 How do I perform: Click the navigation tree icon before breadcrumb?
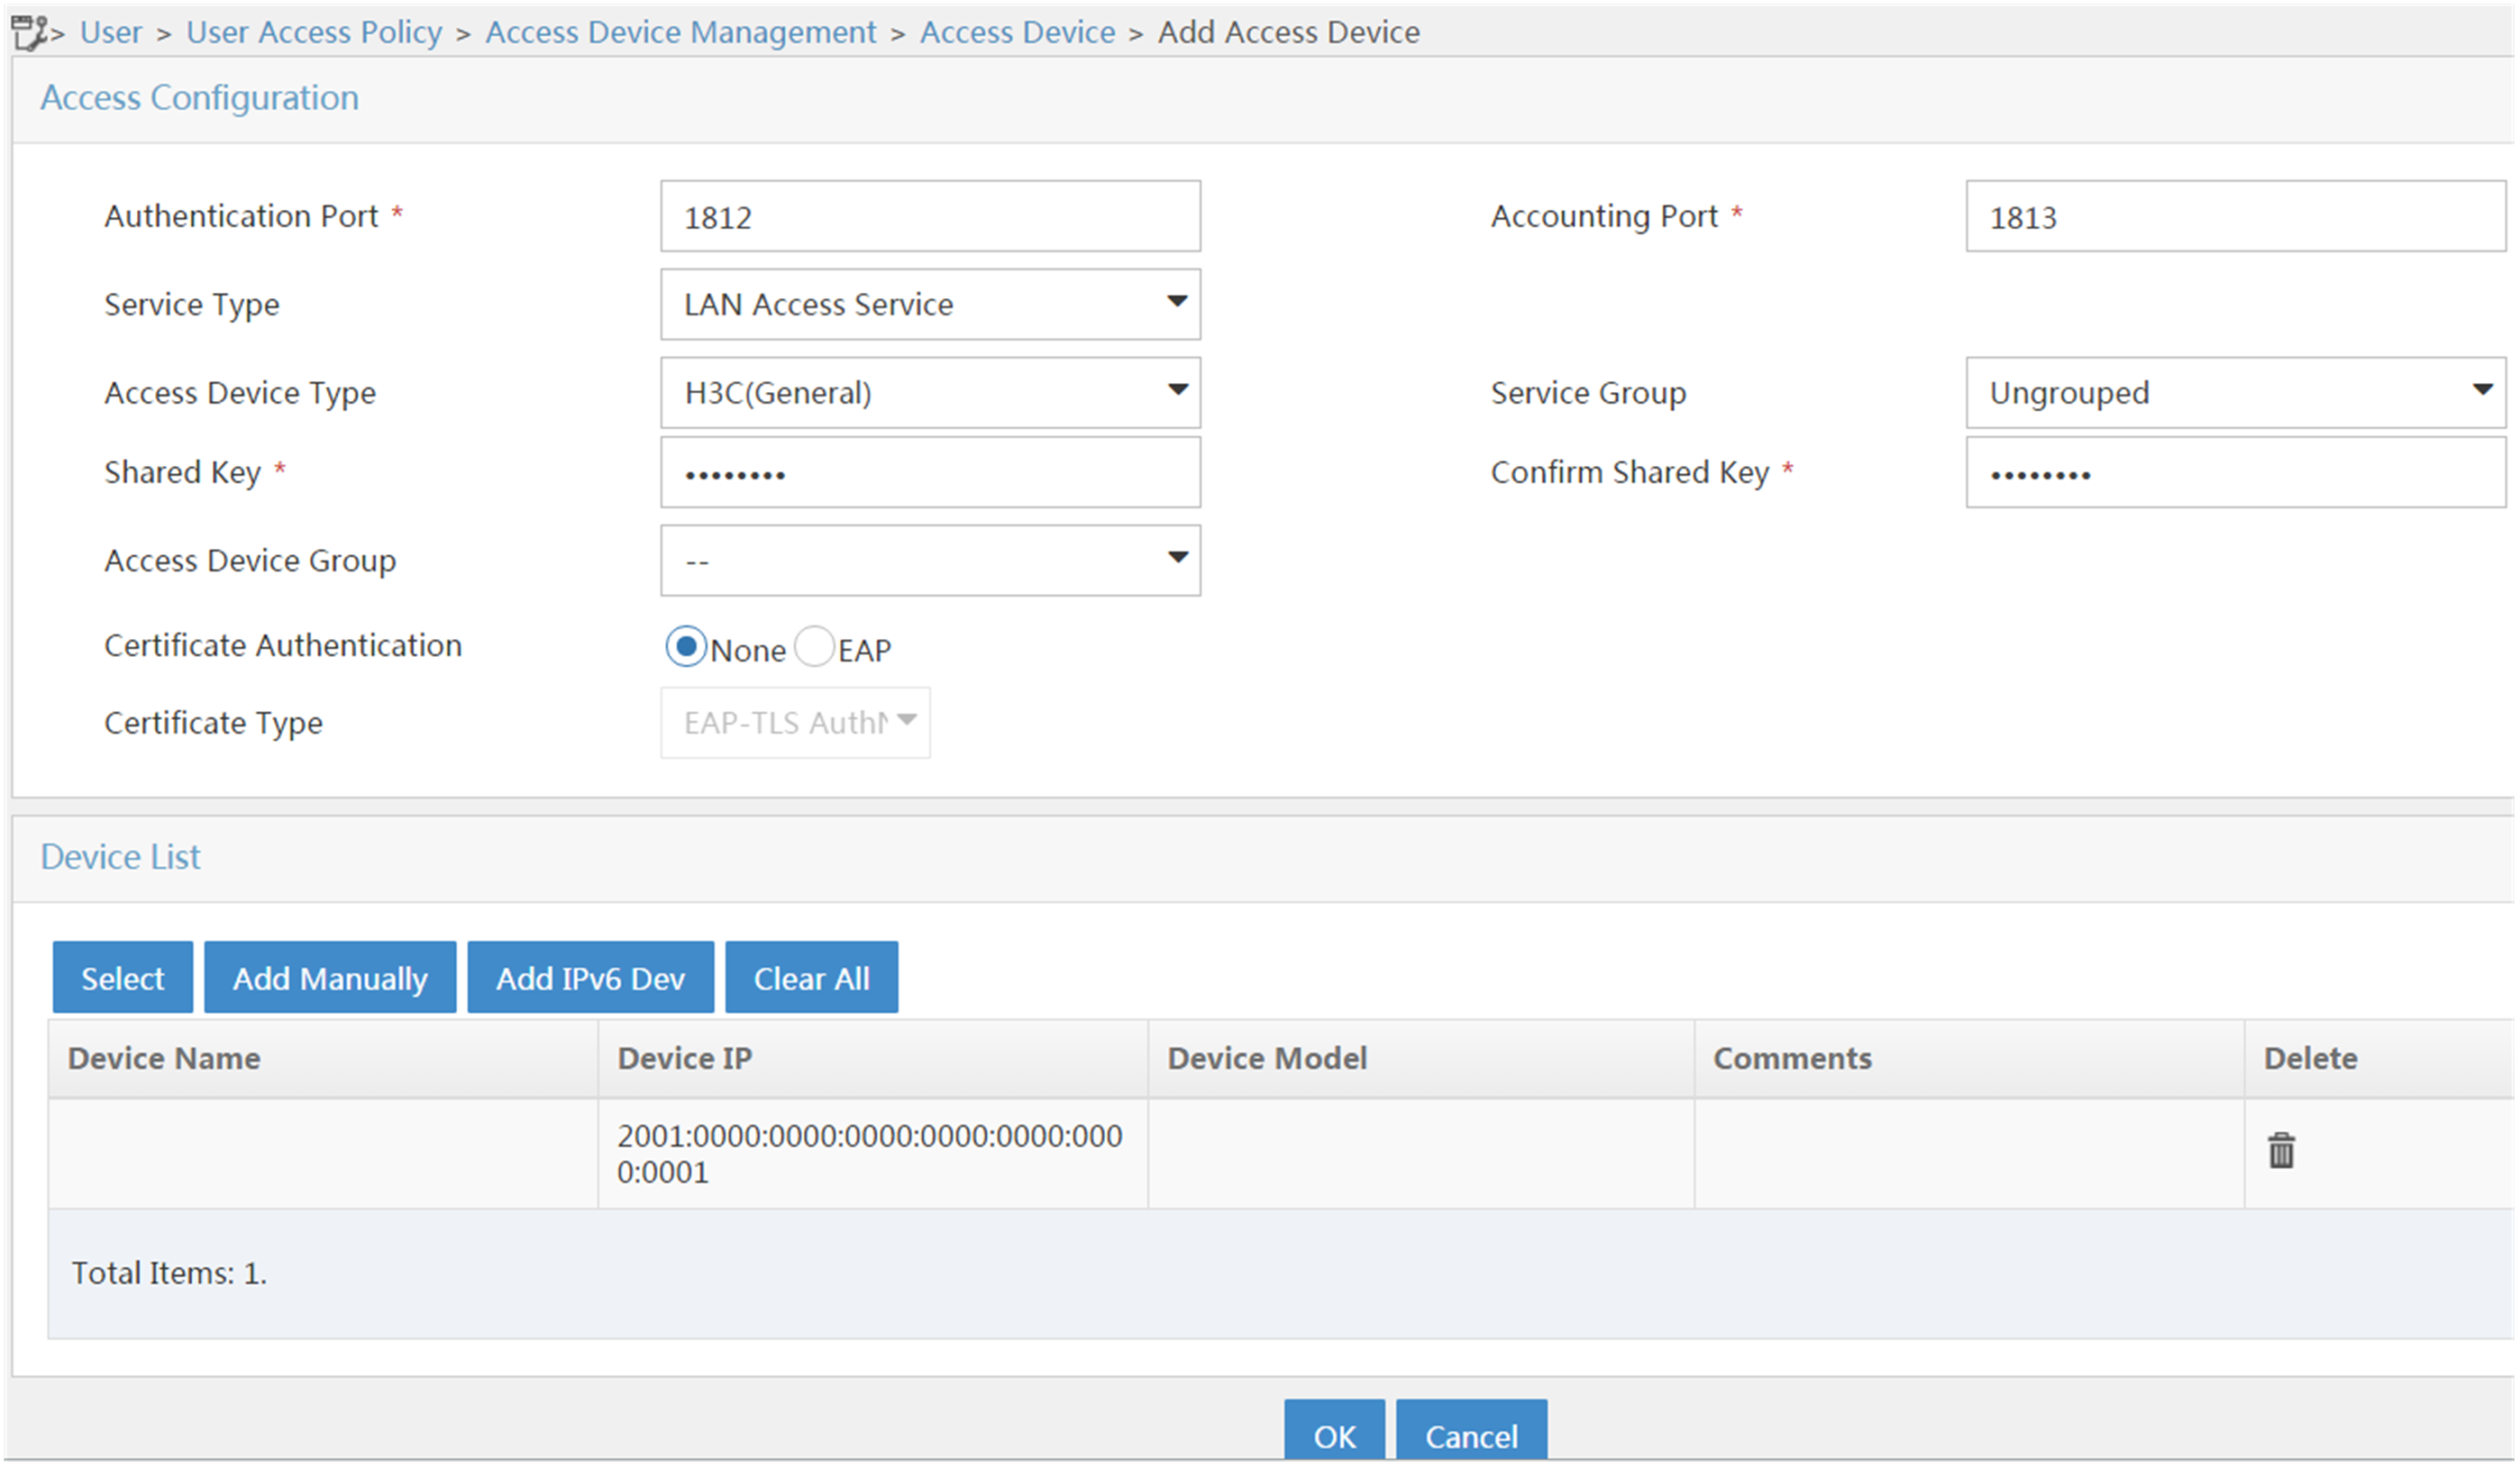point(30,32)
